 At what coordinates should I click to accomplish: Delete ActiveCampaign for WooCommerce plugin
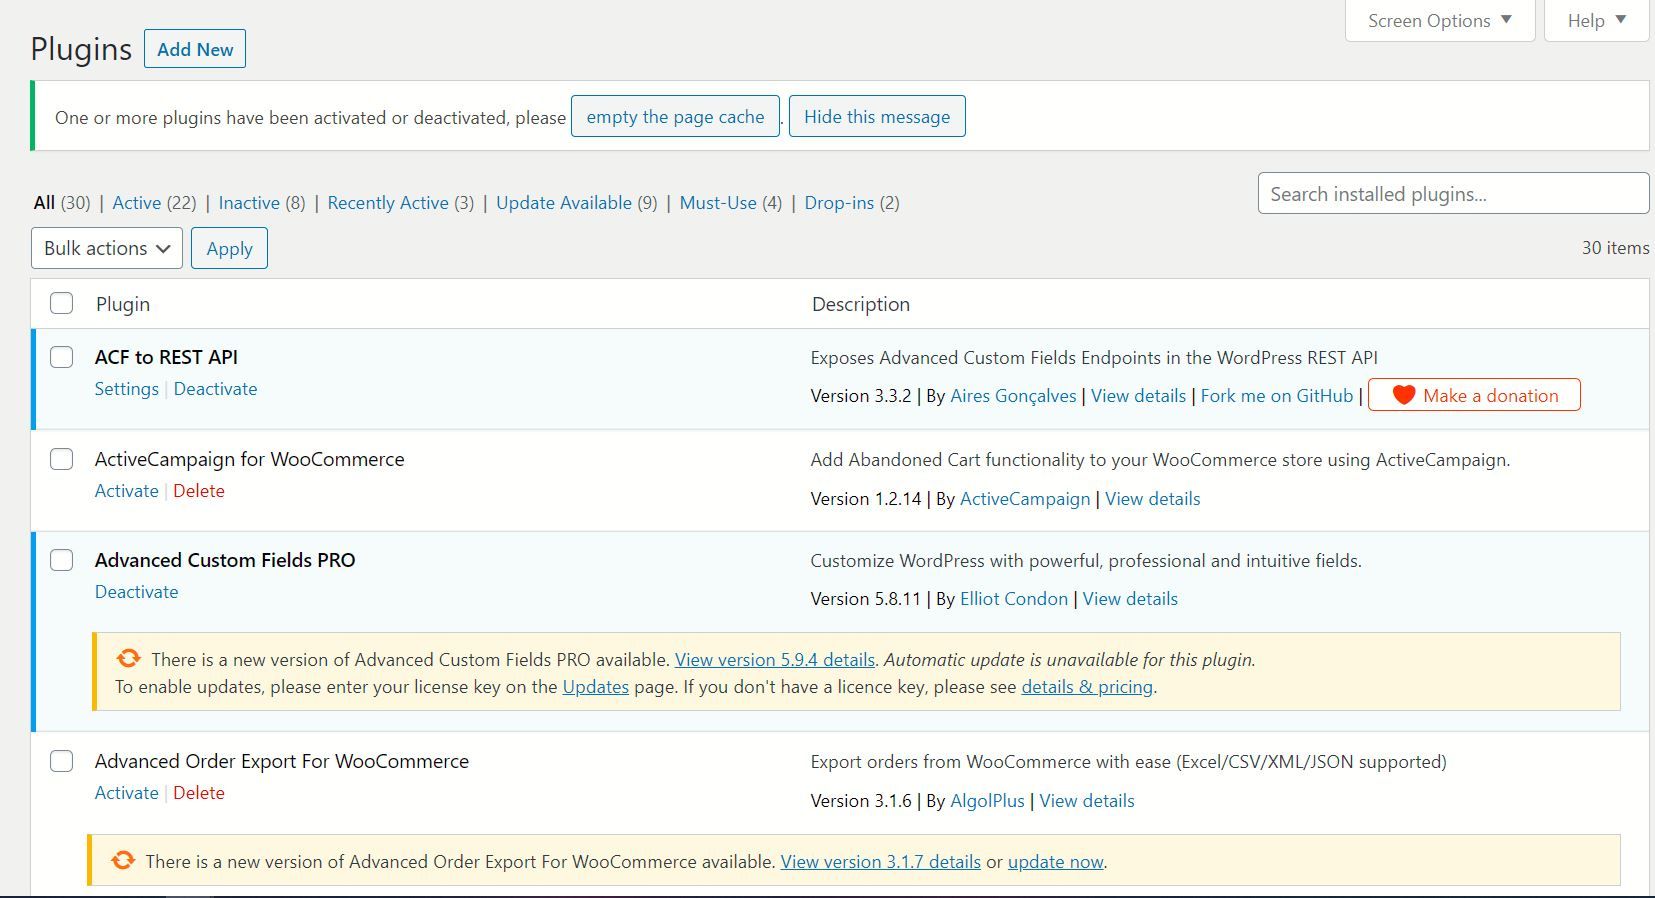click(x=199, y=490)
